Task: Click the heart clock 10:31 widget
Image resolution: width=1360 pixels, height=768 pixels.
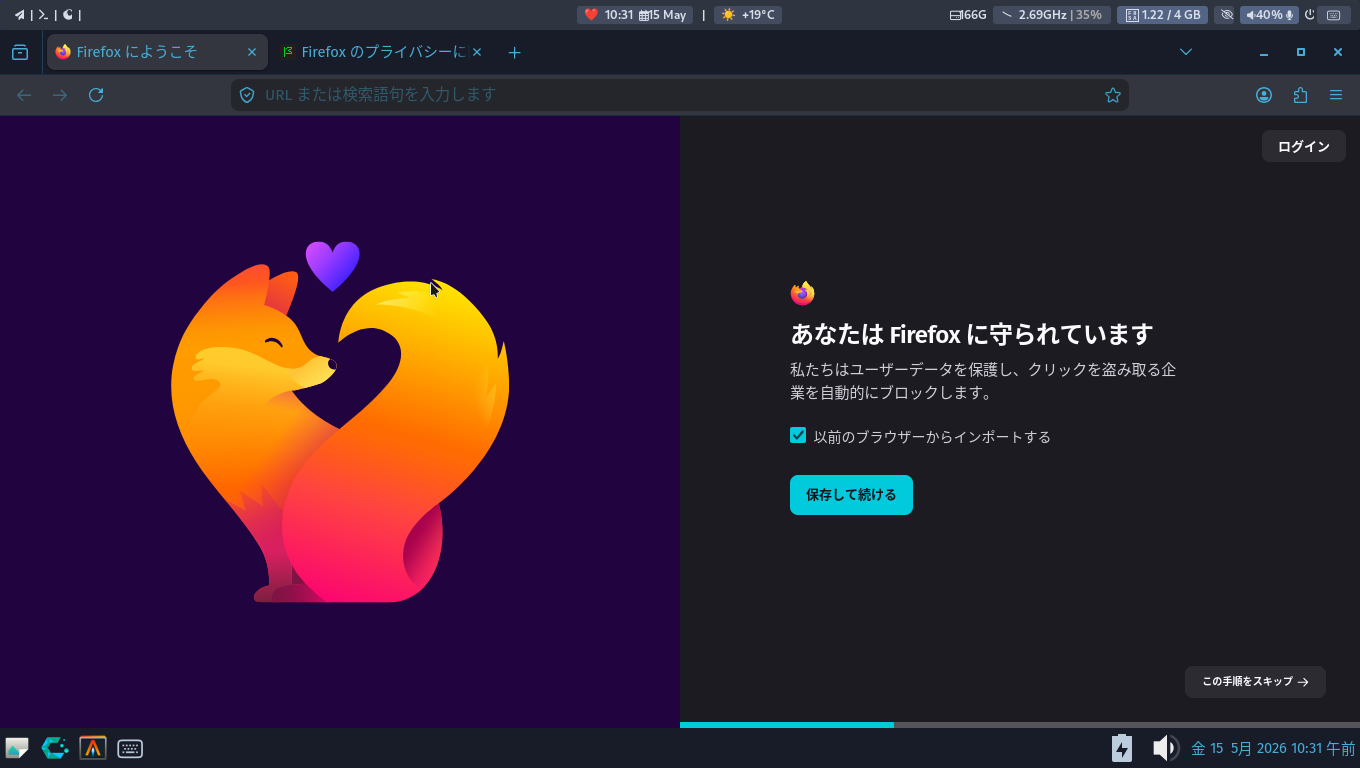Action: [608, 15]
